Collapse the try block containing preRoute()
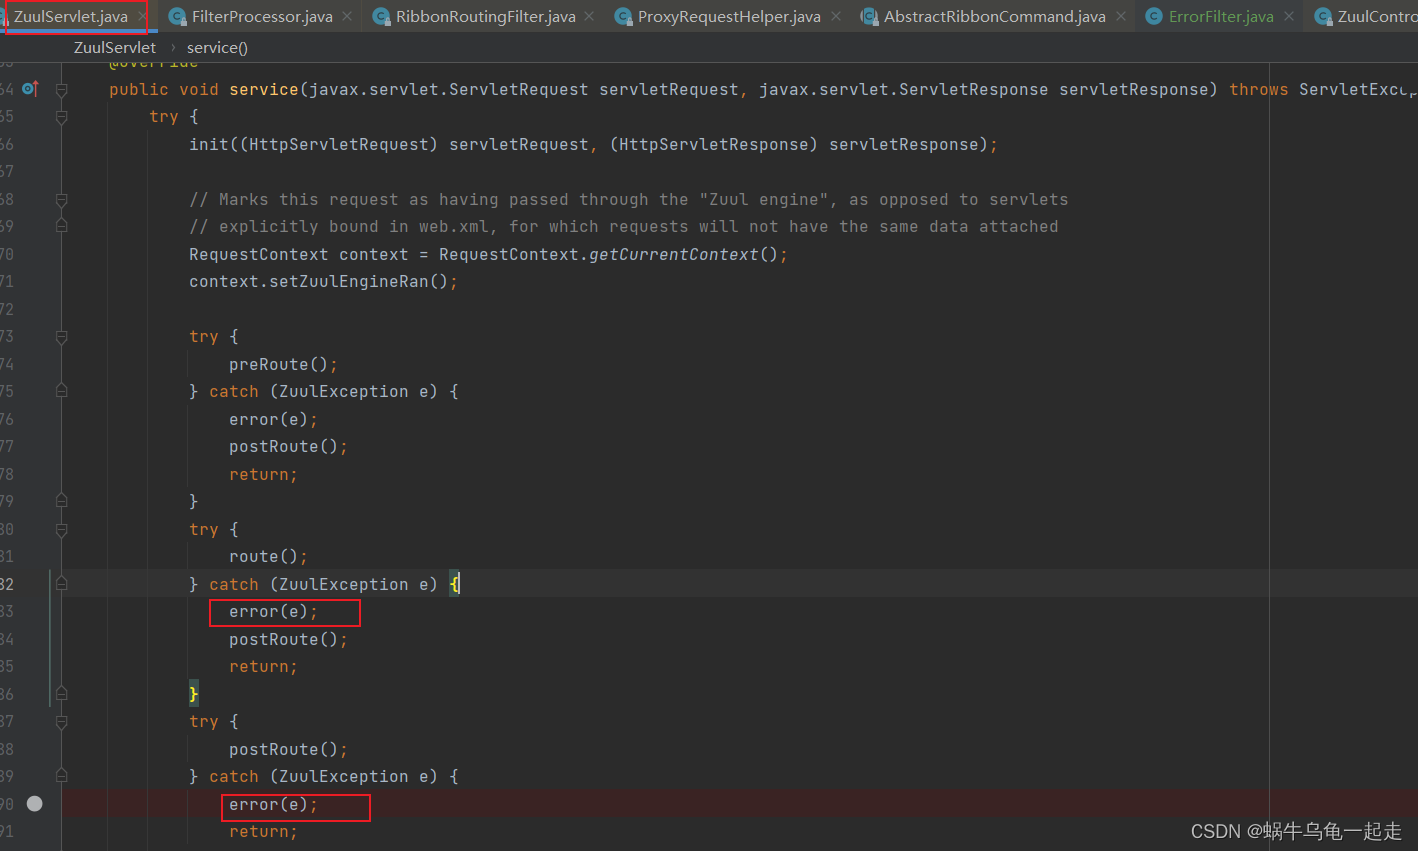The width and height of the screenshot is (1418, 851). 62,337
